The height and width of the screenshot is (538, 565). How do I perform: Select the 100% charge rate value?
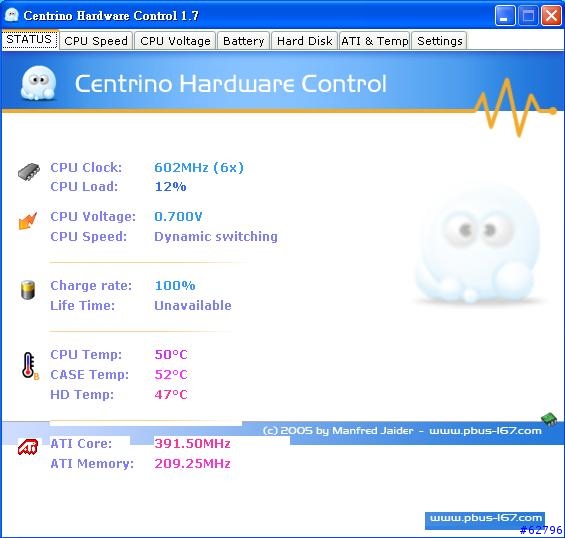175,286
